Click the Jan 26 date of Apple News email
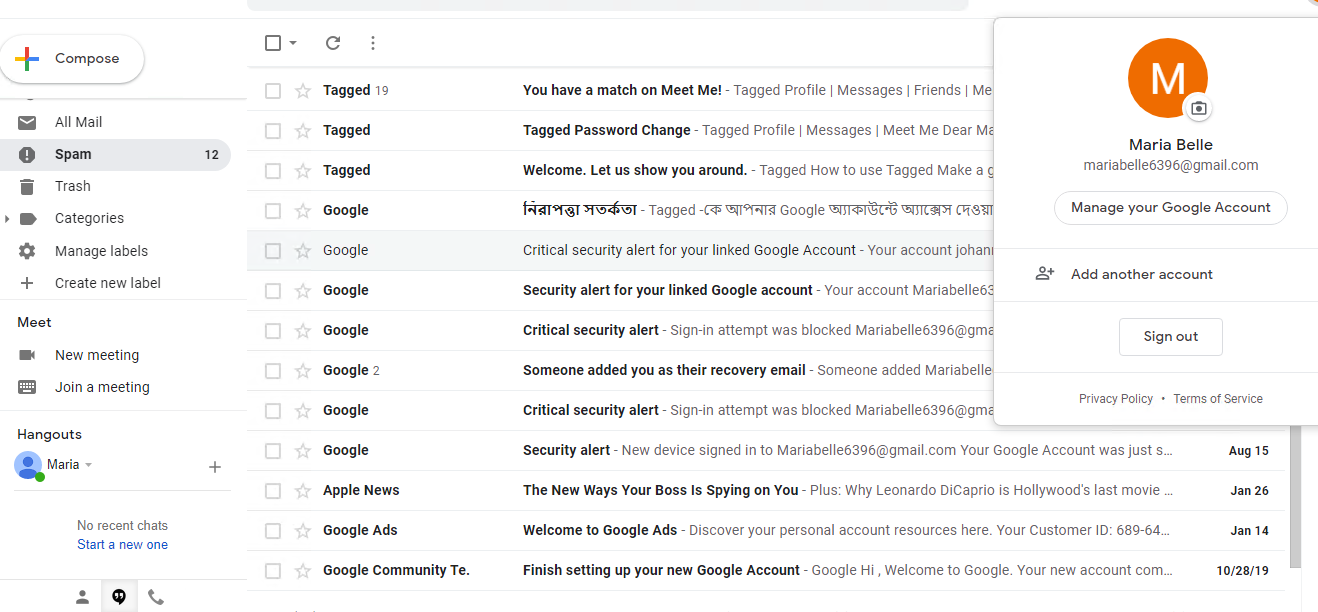The width and height of the screenshot is (1318, 612). [x=1250, y=491]
